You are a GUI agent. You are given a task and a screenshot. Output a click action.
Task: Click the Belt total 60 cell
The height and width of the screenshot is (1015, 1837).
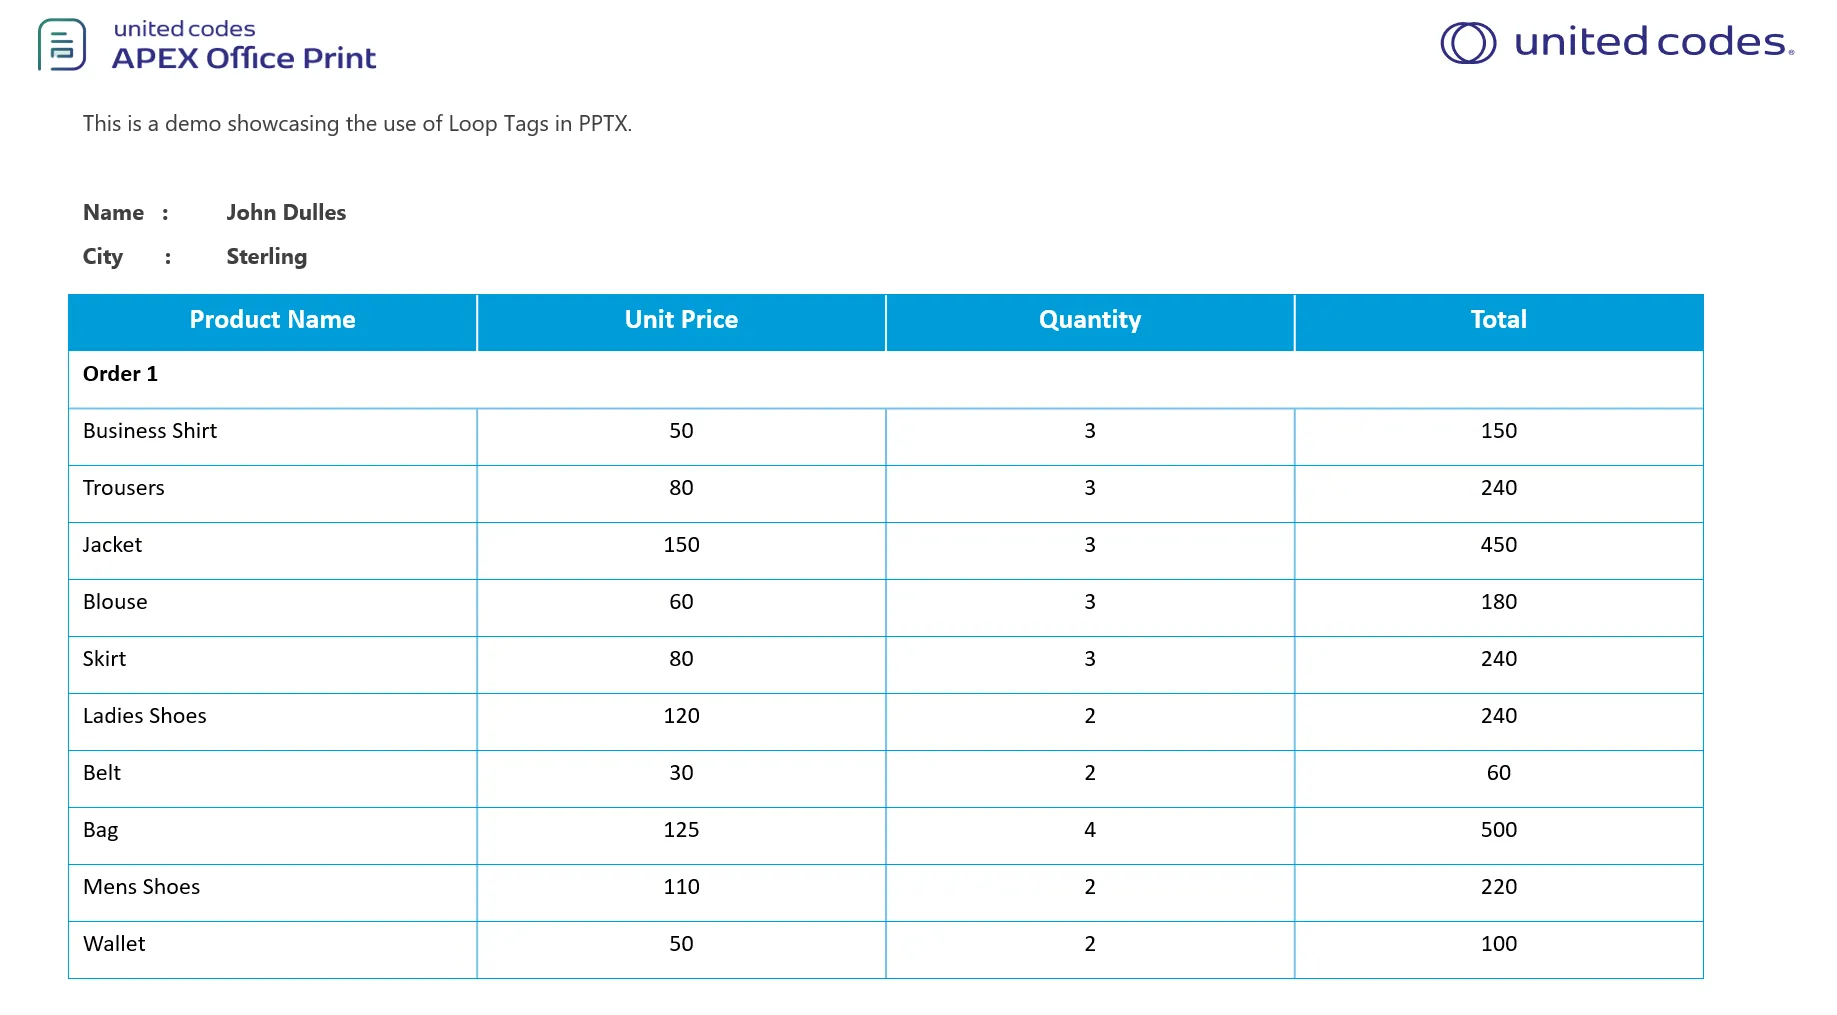[x=1499, y=778]
